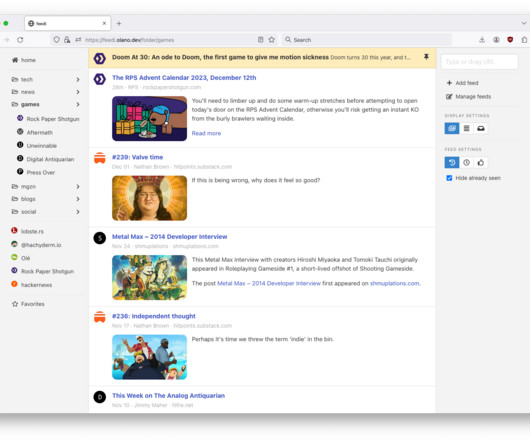The height and width of the screenshot is (442, 530).
Task: Click the shmuplations.com link in excerpt
Action: 394,283
